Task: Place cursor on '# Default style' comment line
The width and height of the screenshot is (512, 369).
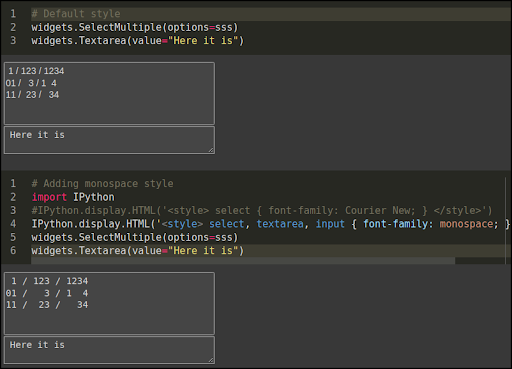Action: pos(76,14)
